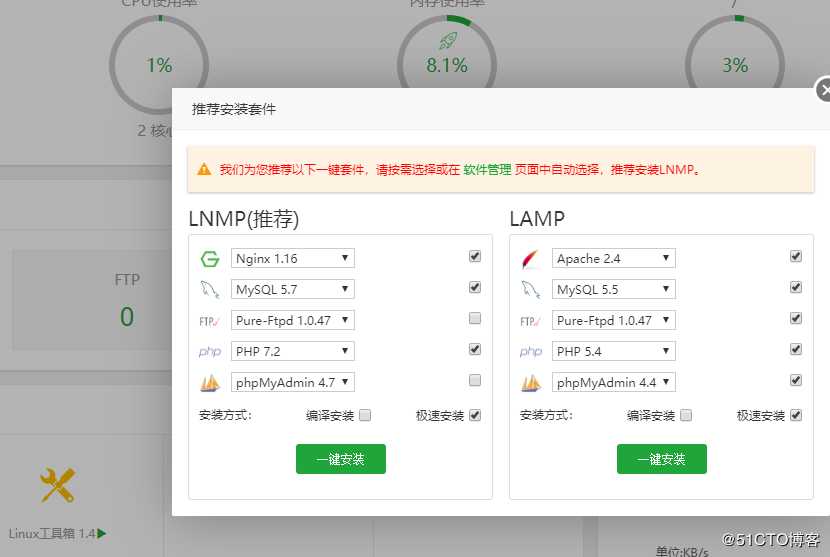Open the phpMyAdmin 4.4 dropdown
830x557 pixels.
click(614, 382)
